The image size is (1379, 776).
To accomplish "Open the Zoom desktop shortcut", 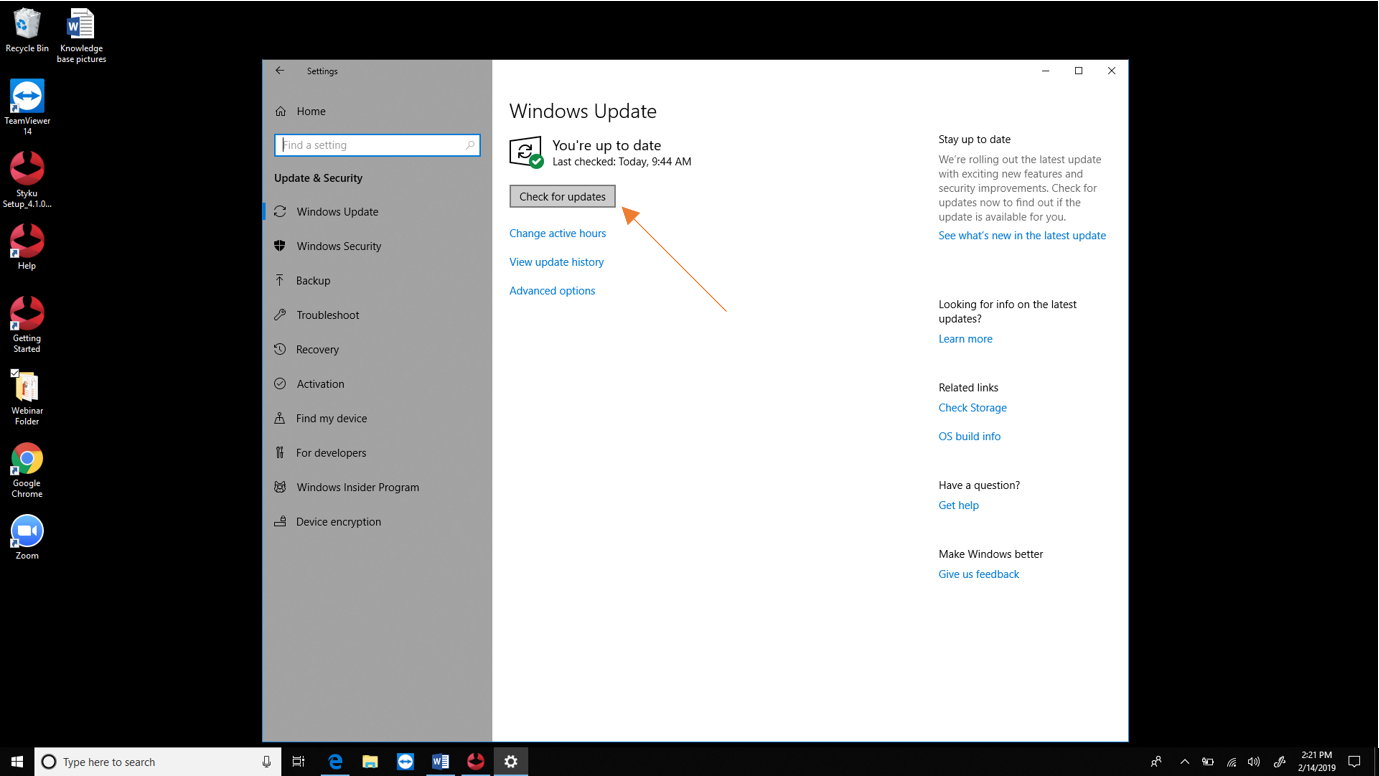I will click(x=27, y=531).
